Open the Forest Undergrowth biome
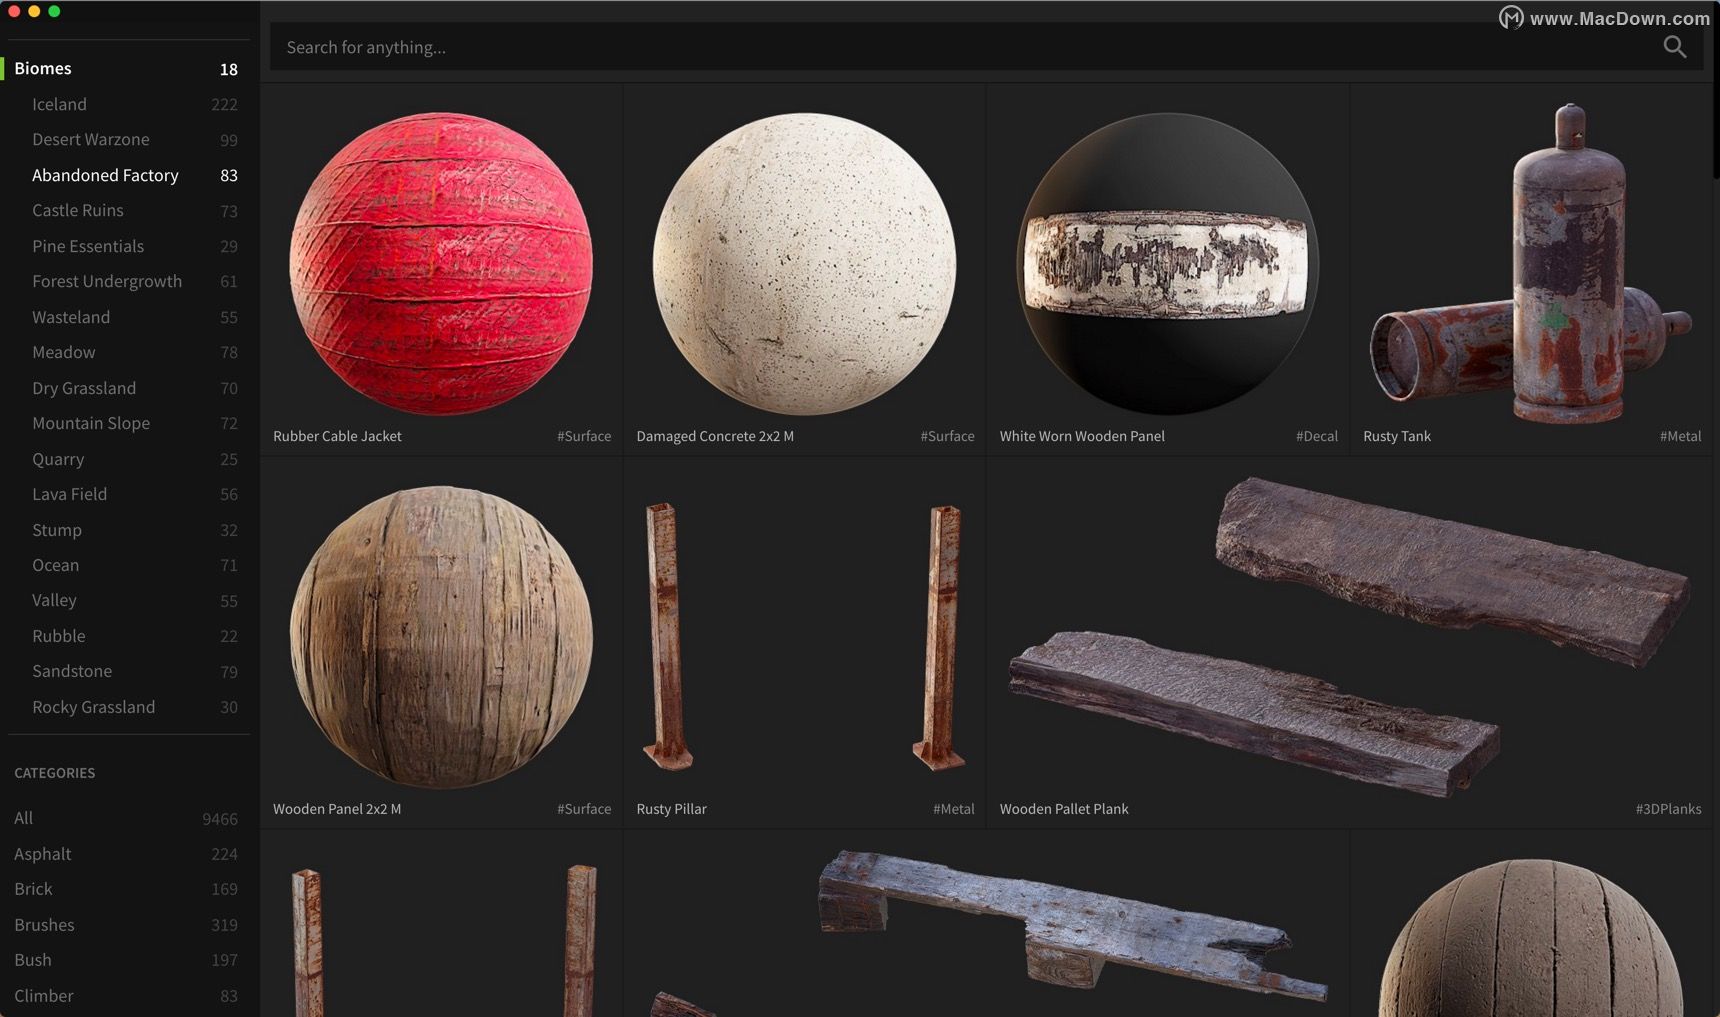1720x1017 pixels. coord(126,282)
